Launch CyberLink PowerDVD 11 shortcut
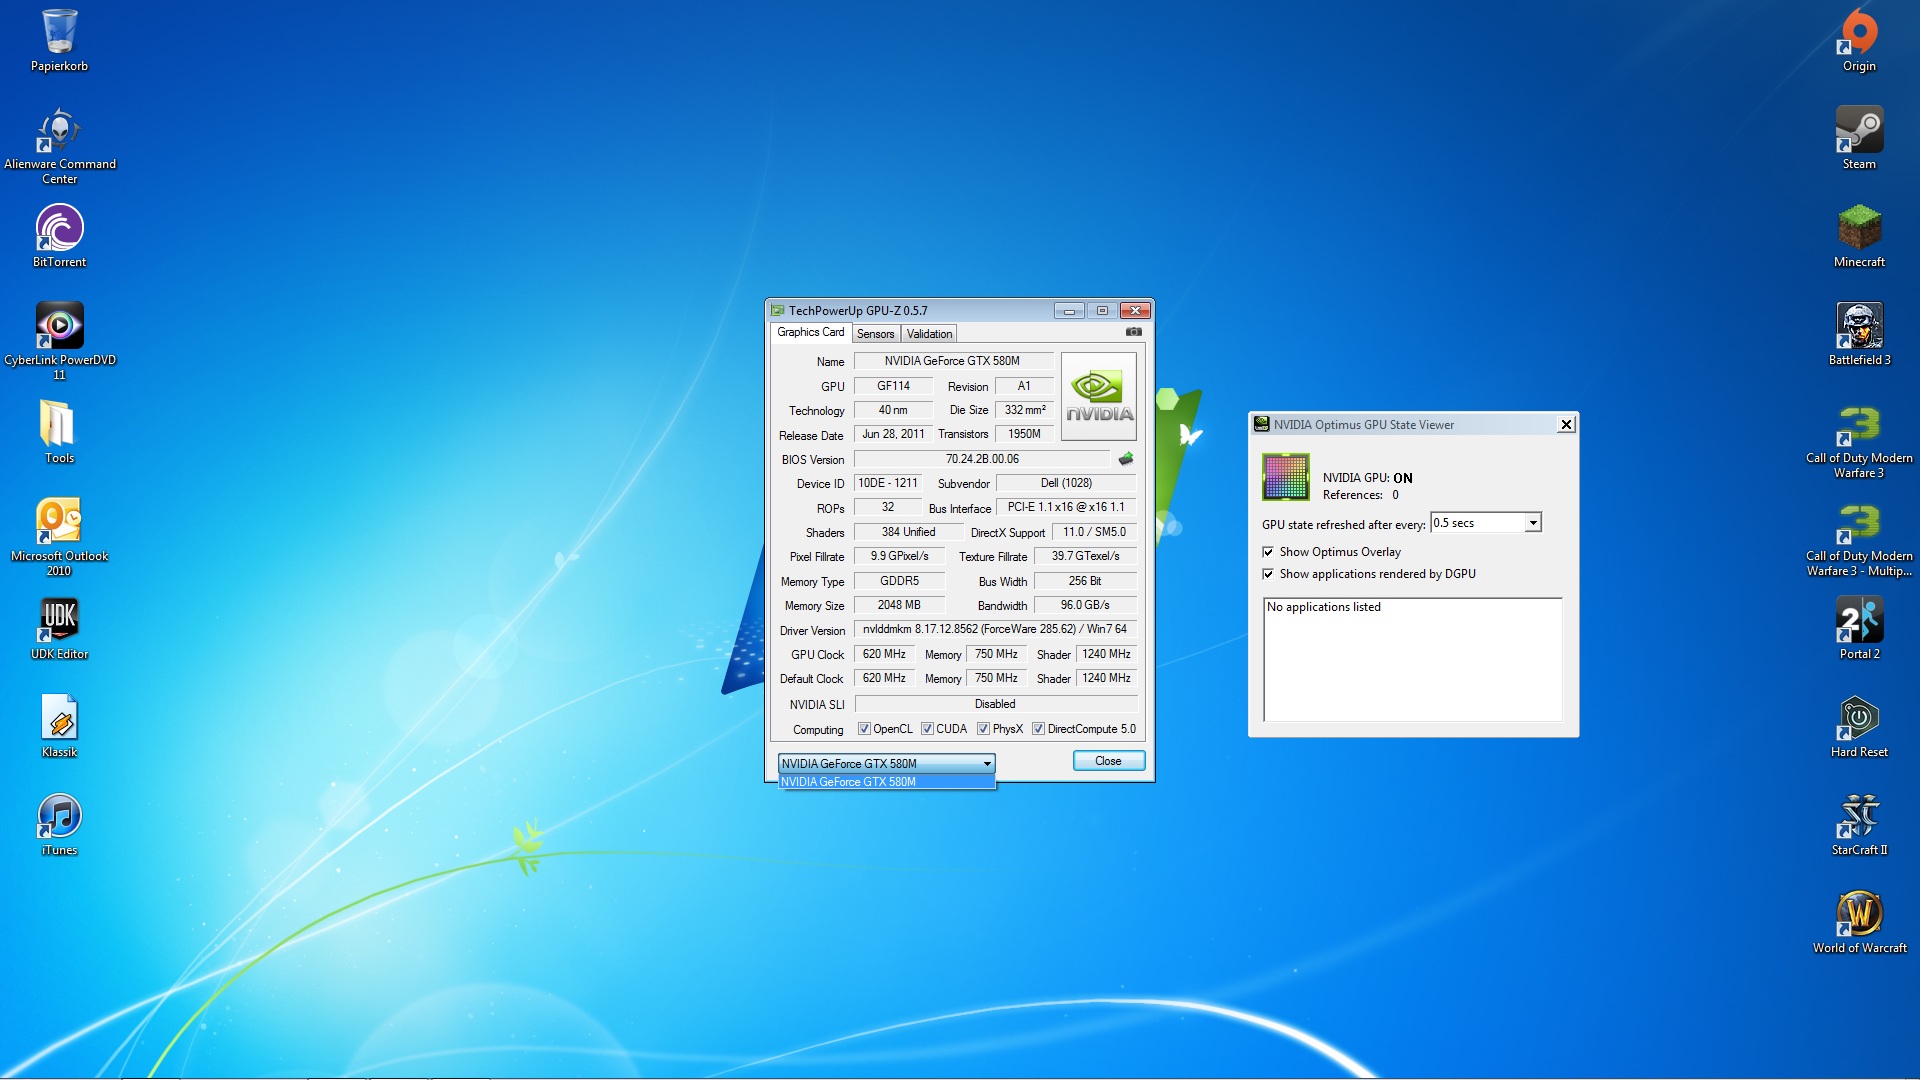1920x1080 pixels. pos(59,341)
